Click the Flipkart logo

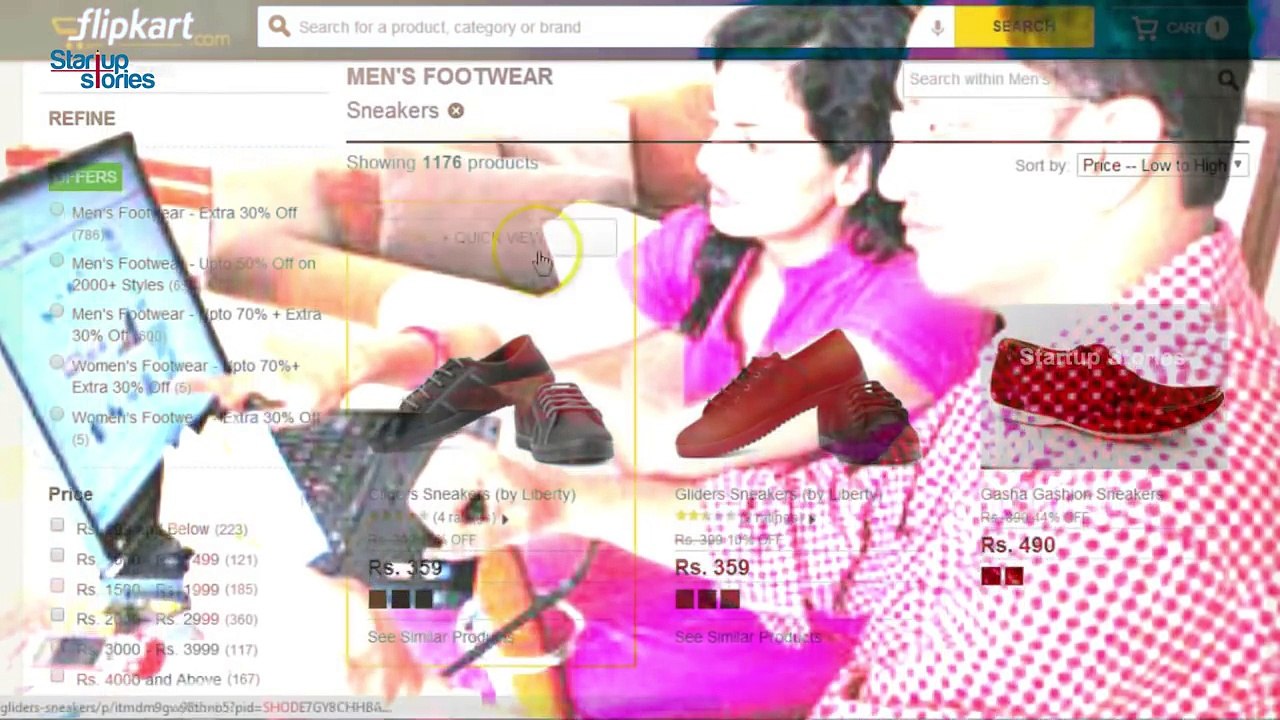pos(140,27)
